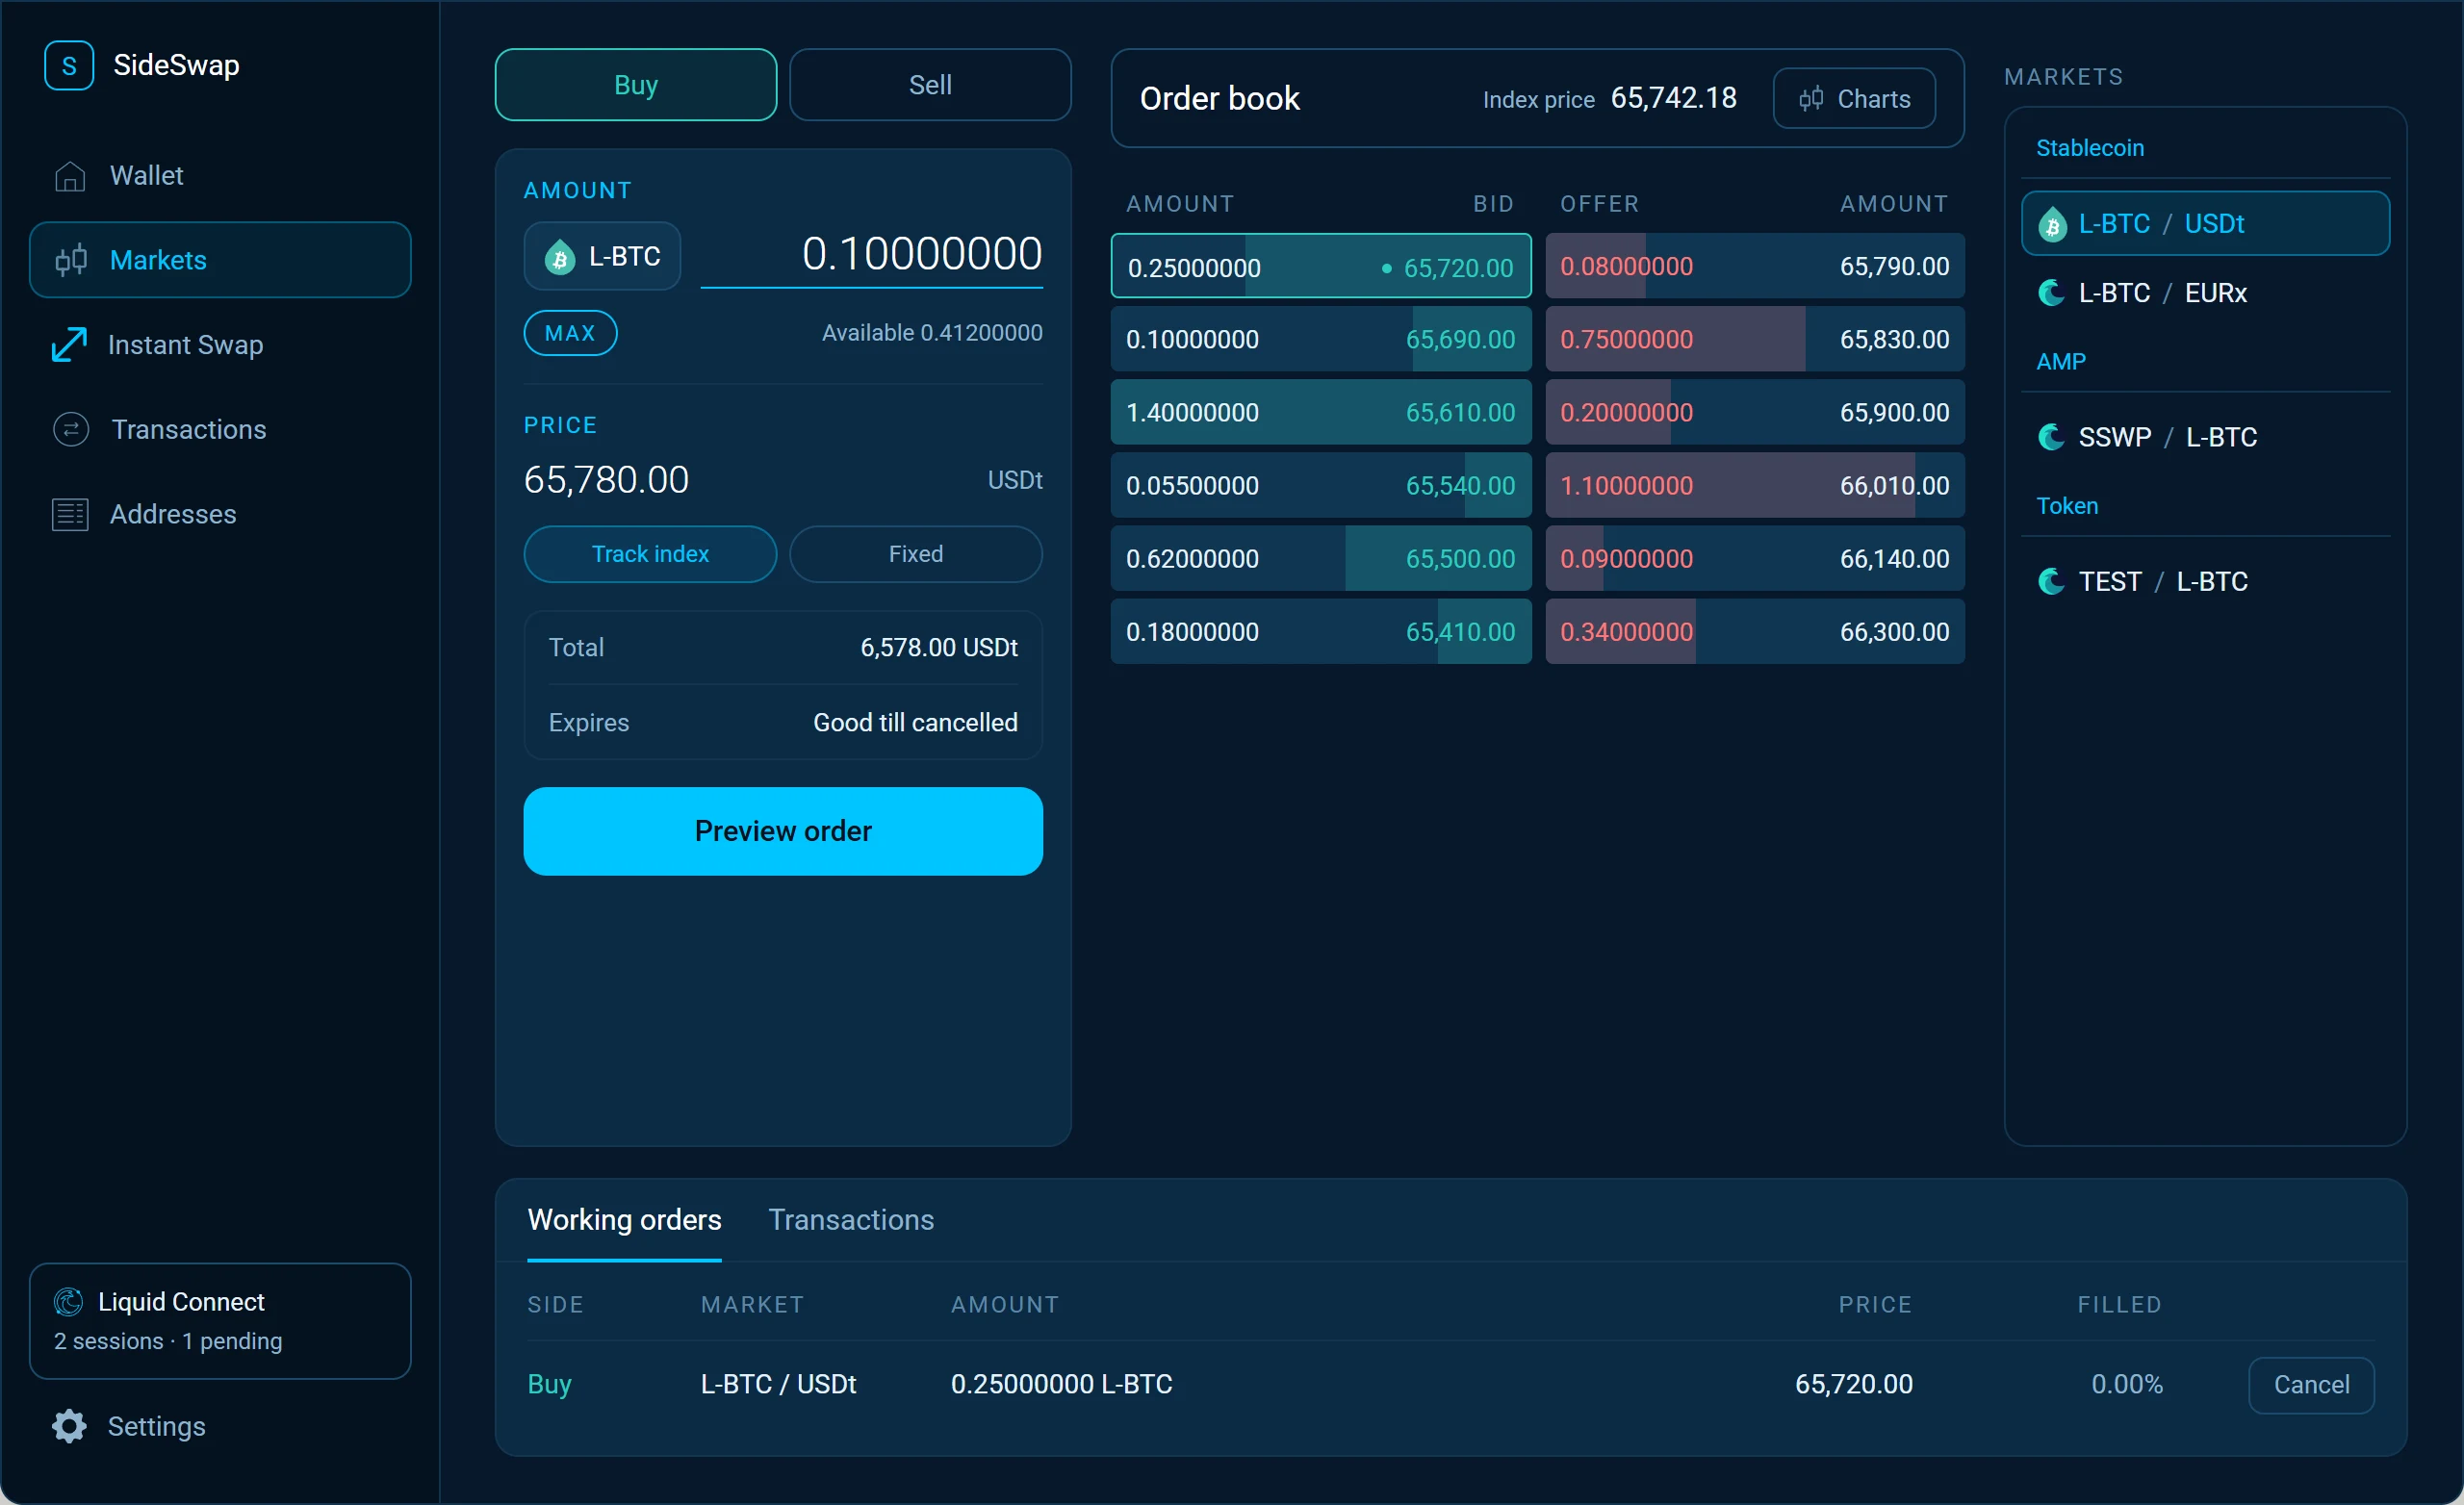Click the TEST / L-BTC market icon
The width and height of the screenshot is (2464, 1505).
2052,581
